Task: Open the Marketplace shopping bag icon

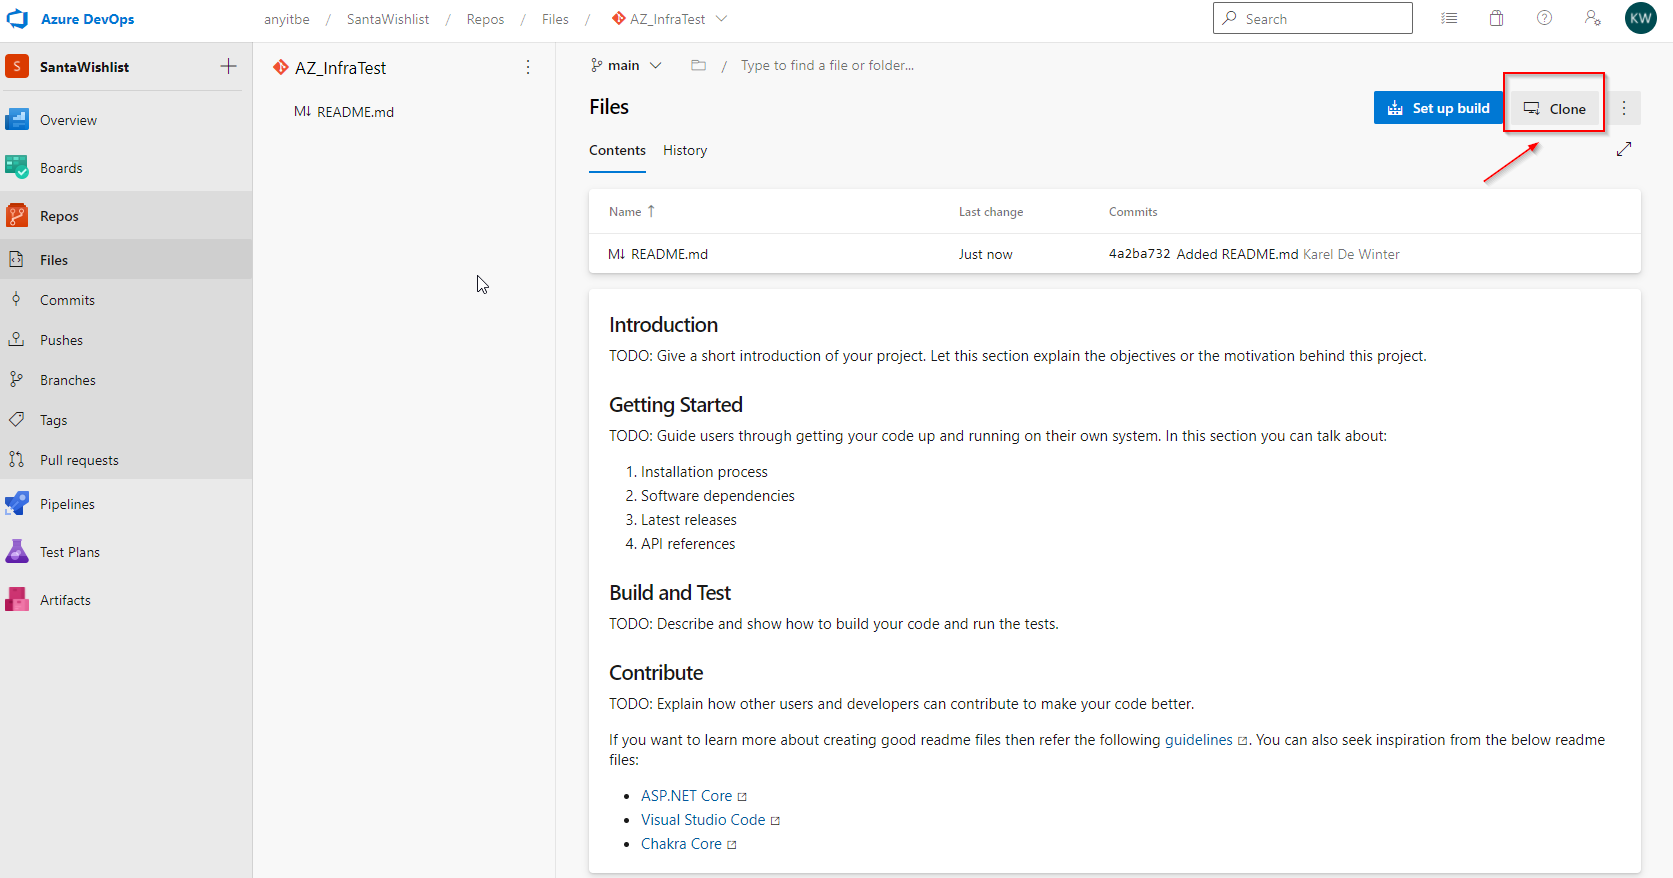Action: (1496, 18)
